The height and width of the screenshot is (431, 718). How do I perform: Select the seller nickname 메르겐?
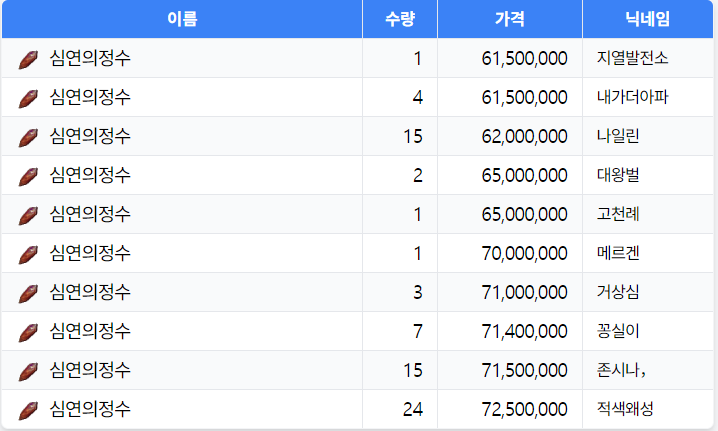(618, 253)
